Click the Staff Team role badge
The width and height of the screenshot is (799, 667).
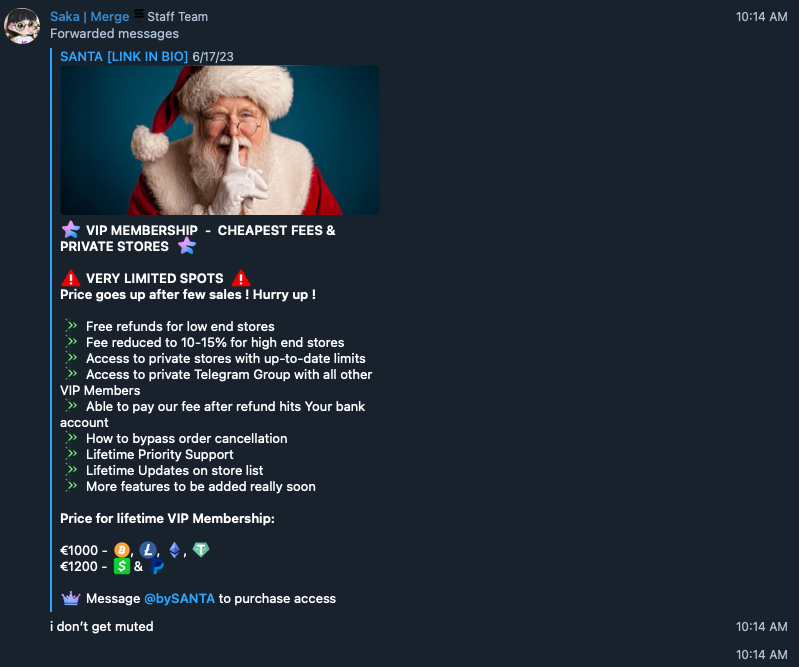177,17
